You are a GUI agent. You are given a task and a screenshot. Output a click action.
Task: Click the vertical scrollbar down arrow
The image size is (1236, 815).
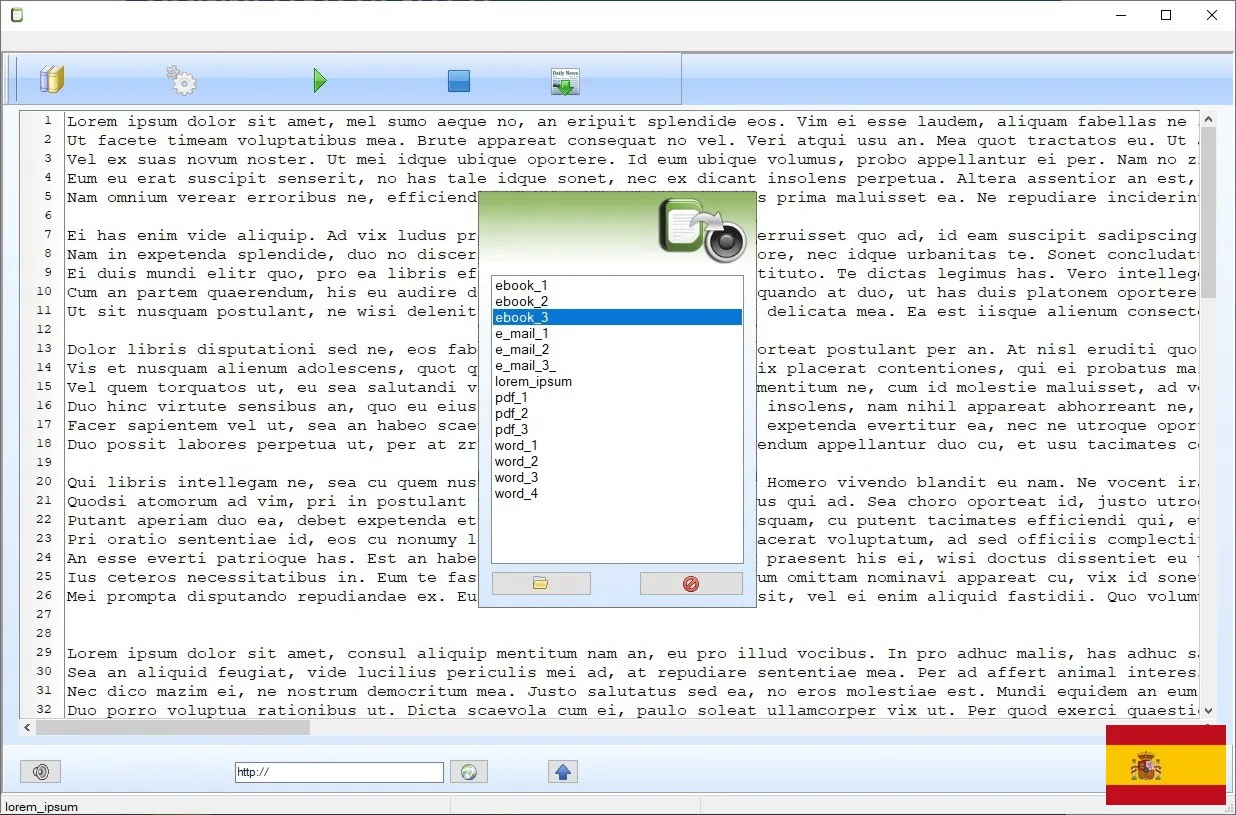coord(1206,710)
